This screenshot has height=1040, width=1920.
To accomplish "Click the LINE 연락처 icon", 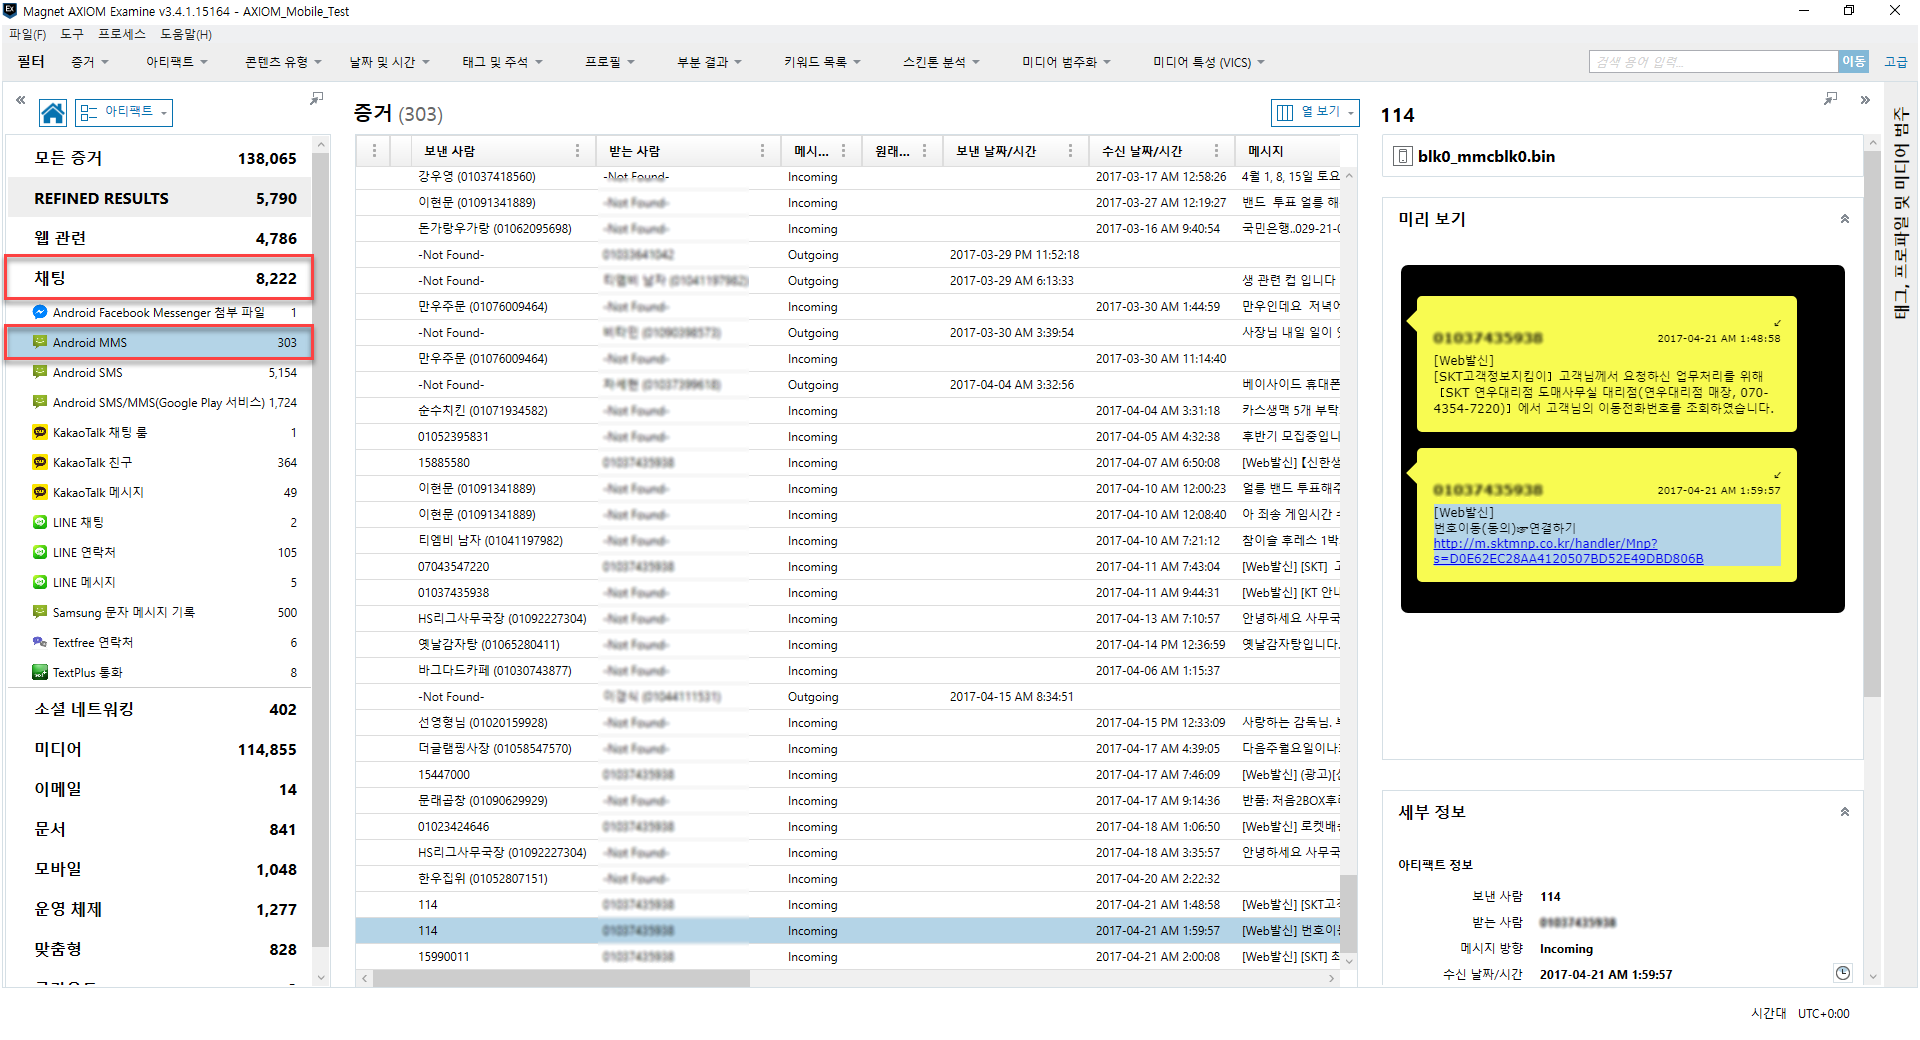I will coord(40,552).
